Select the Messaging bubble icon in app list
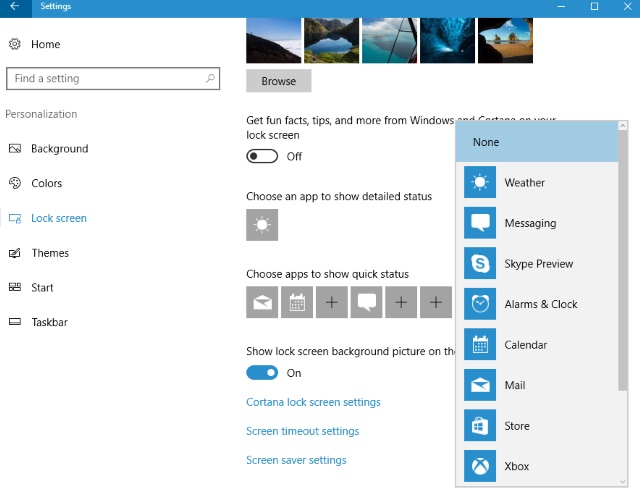This screenshot has height=493, width=640. pos(480,223)
